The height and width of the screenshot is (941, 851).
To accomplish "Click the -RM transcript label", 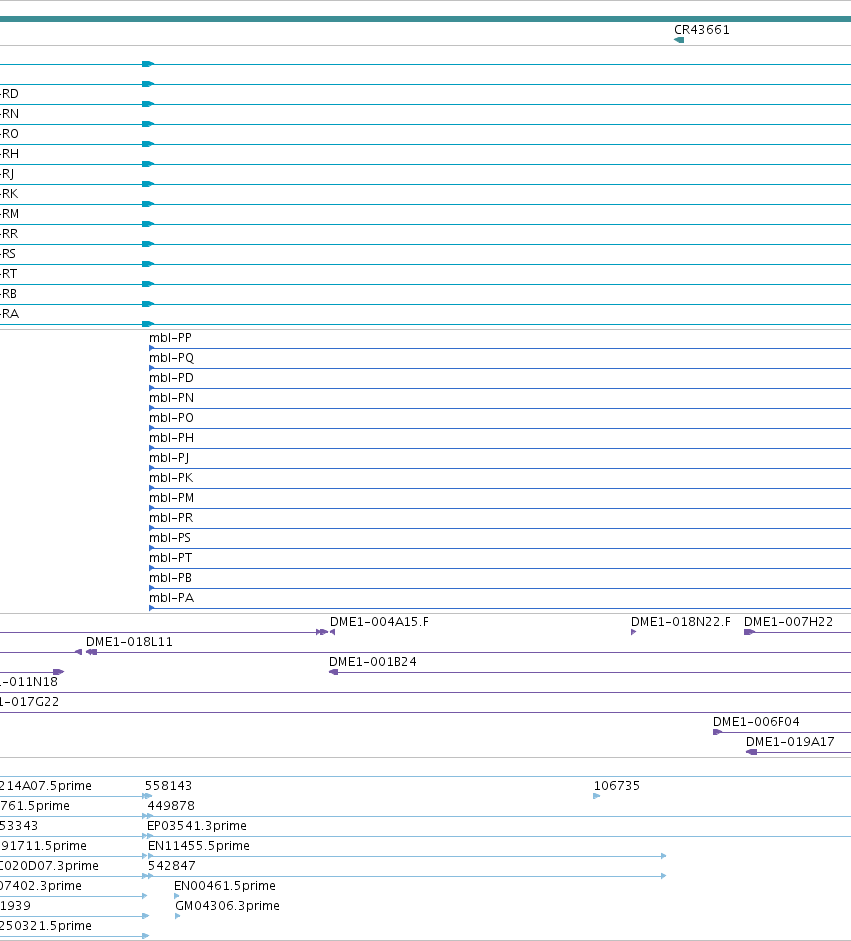I will coord(10,214).
